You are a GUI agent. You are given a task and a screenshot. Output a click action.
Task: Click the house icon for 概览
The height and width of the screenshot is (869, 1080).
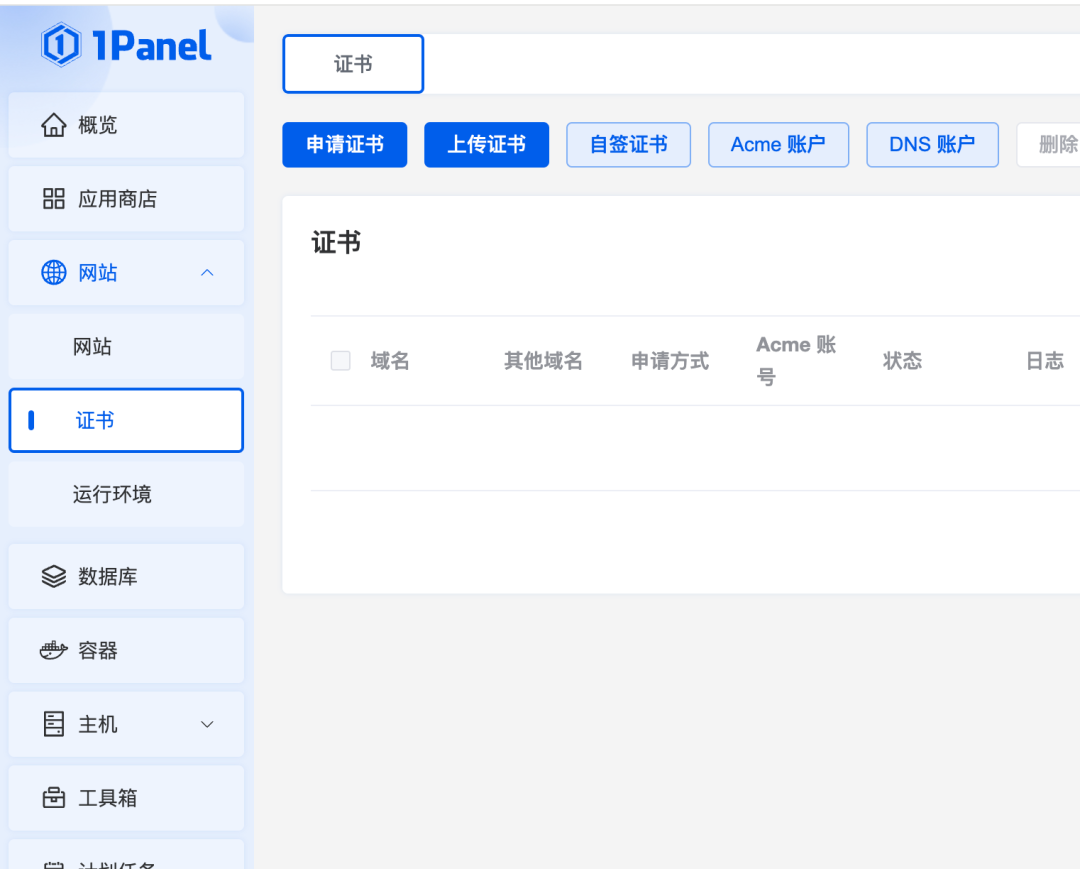tap(54, 125)
